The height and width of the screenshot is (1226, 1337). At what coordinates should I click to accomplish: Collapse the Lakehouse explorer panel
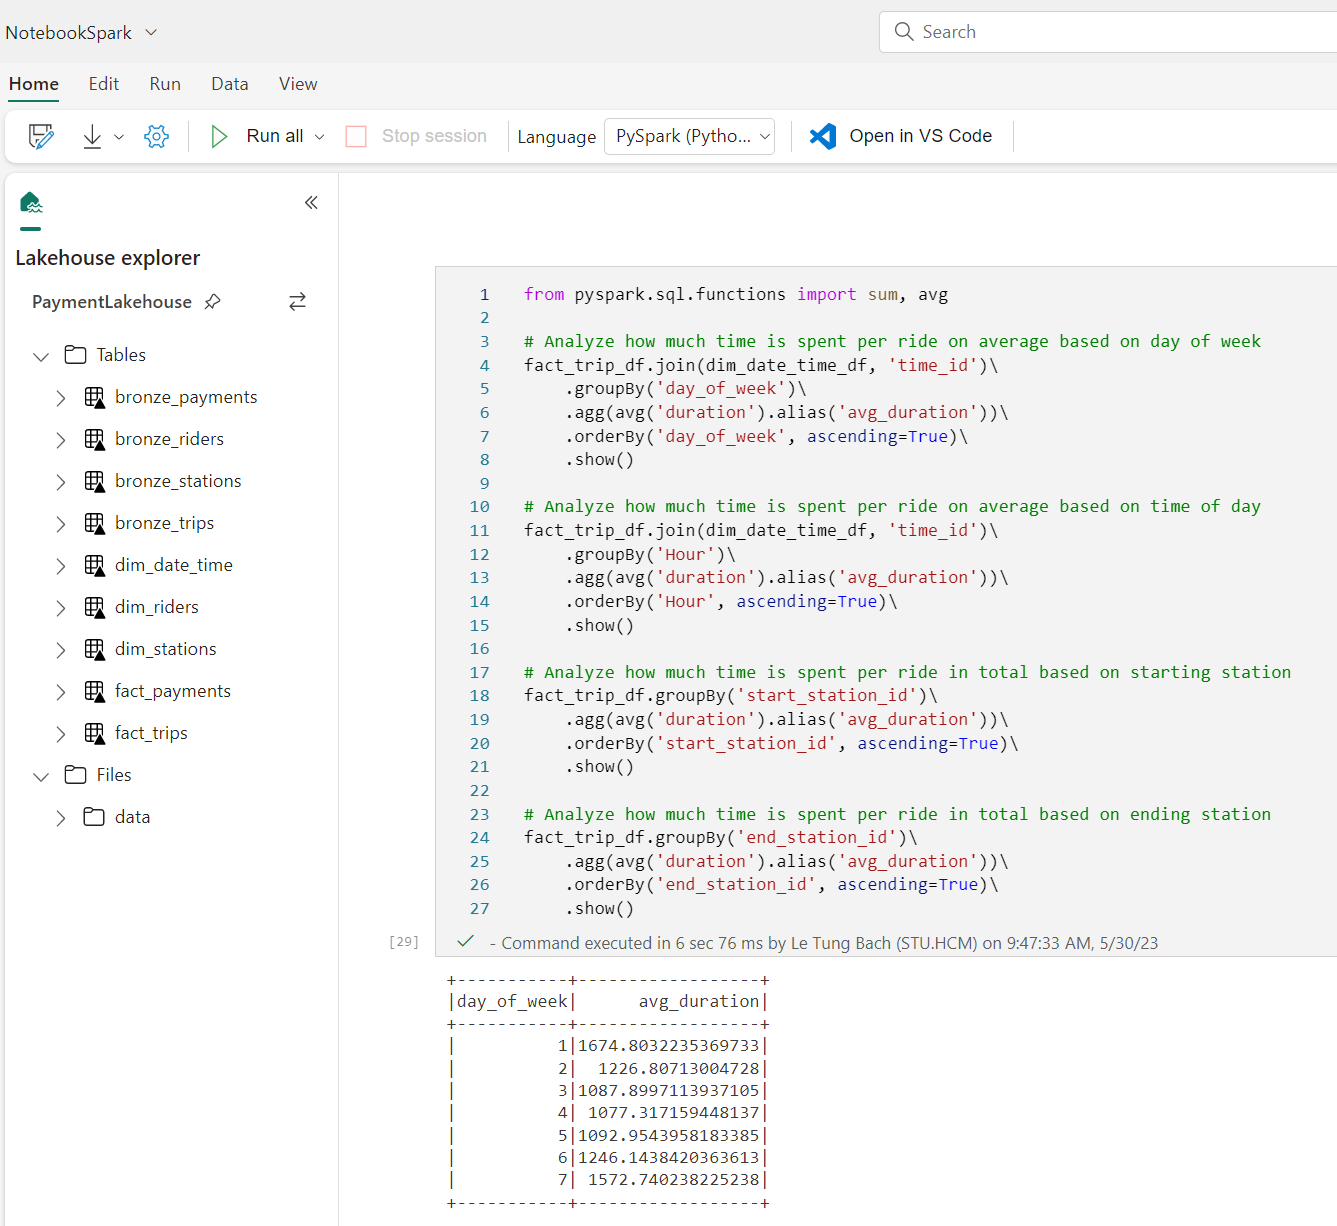coord(311,203)
